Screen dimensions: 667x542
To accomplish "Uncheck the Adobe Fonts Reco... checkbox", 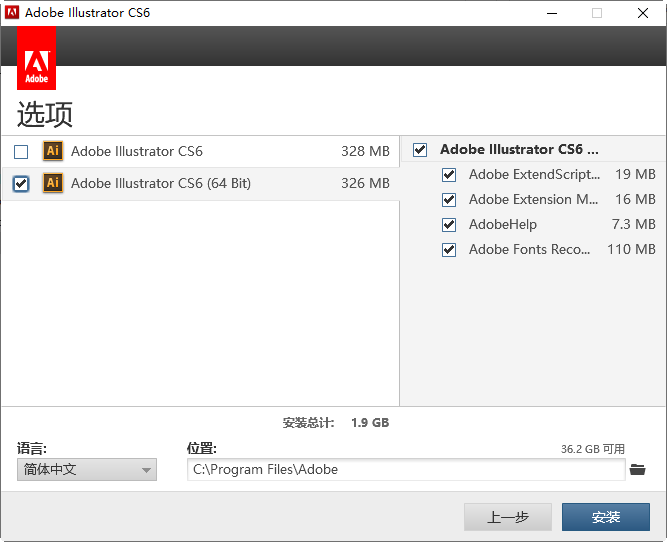I will click(x=449, y=250).
